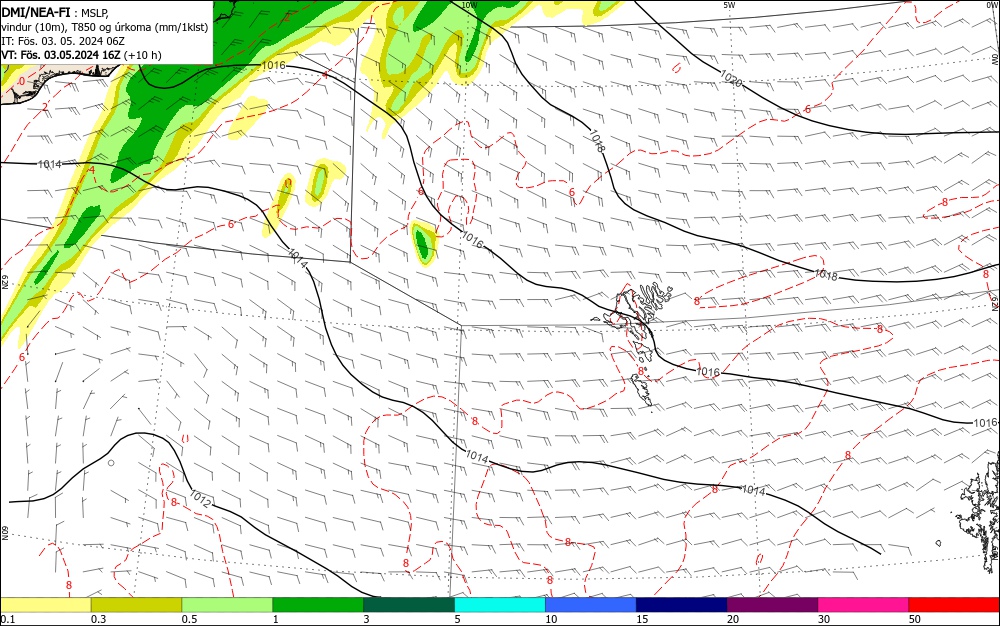Image resolution: width=1000 pixels, height=626 pixels.
Task: Click the 'IT: Fös. 03. 05. 2024 06Z' line
Action: pyautogui.click(x=63, y=41)
